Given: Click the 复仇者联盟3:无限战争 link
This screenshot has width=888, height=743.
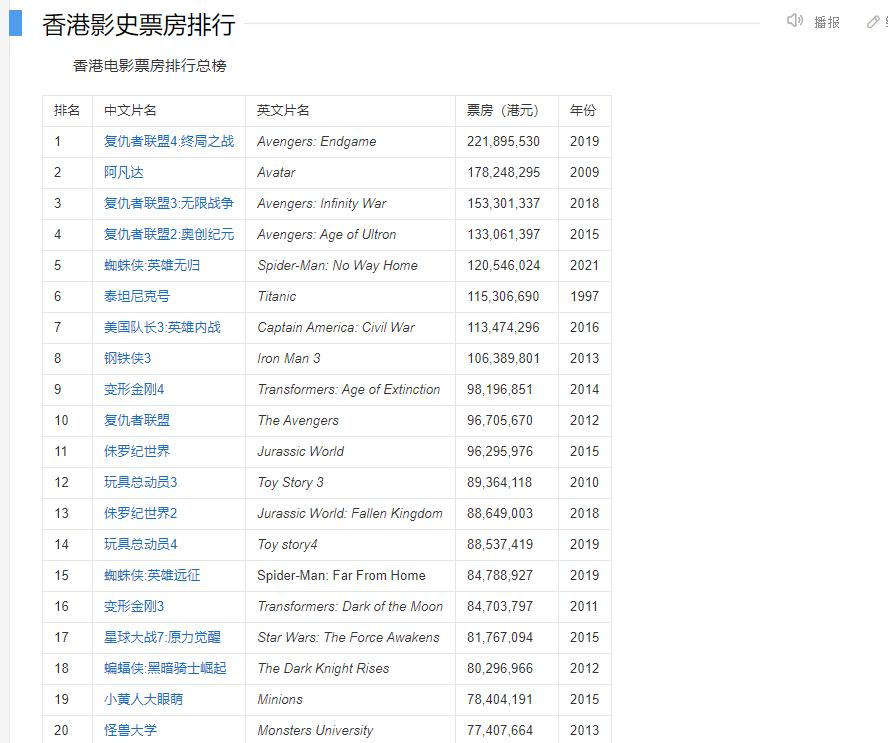Looking at the screenshot, I should [x=168, y=203].
